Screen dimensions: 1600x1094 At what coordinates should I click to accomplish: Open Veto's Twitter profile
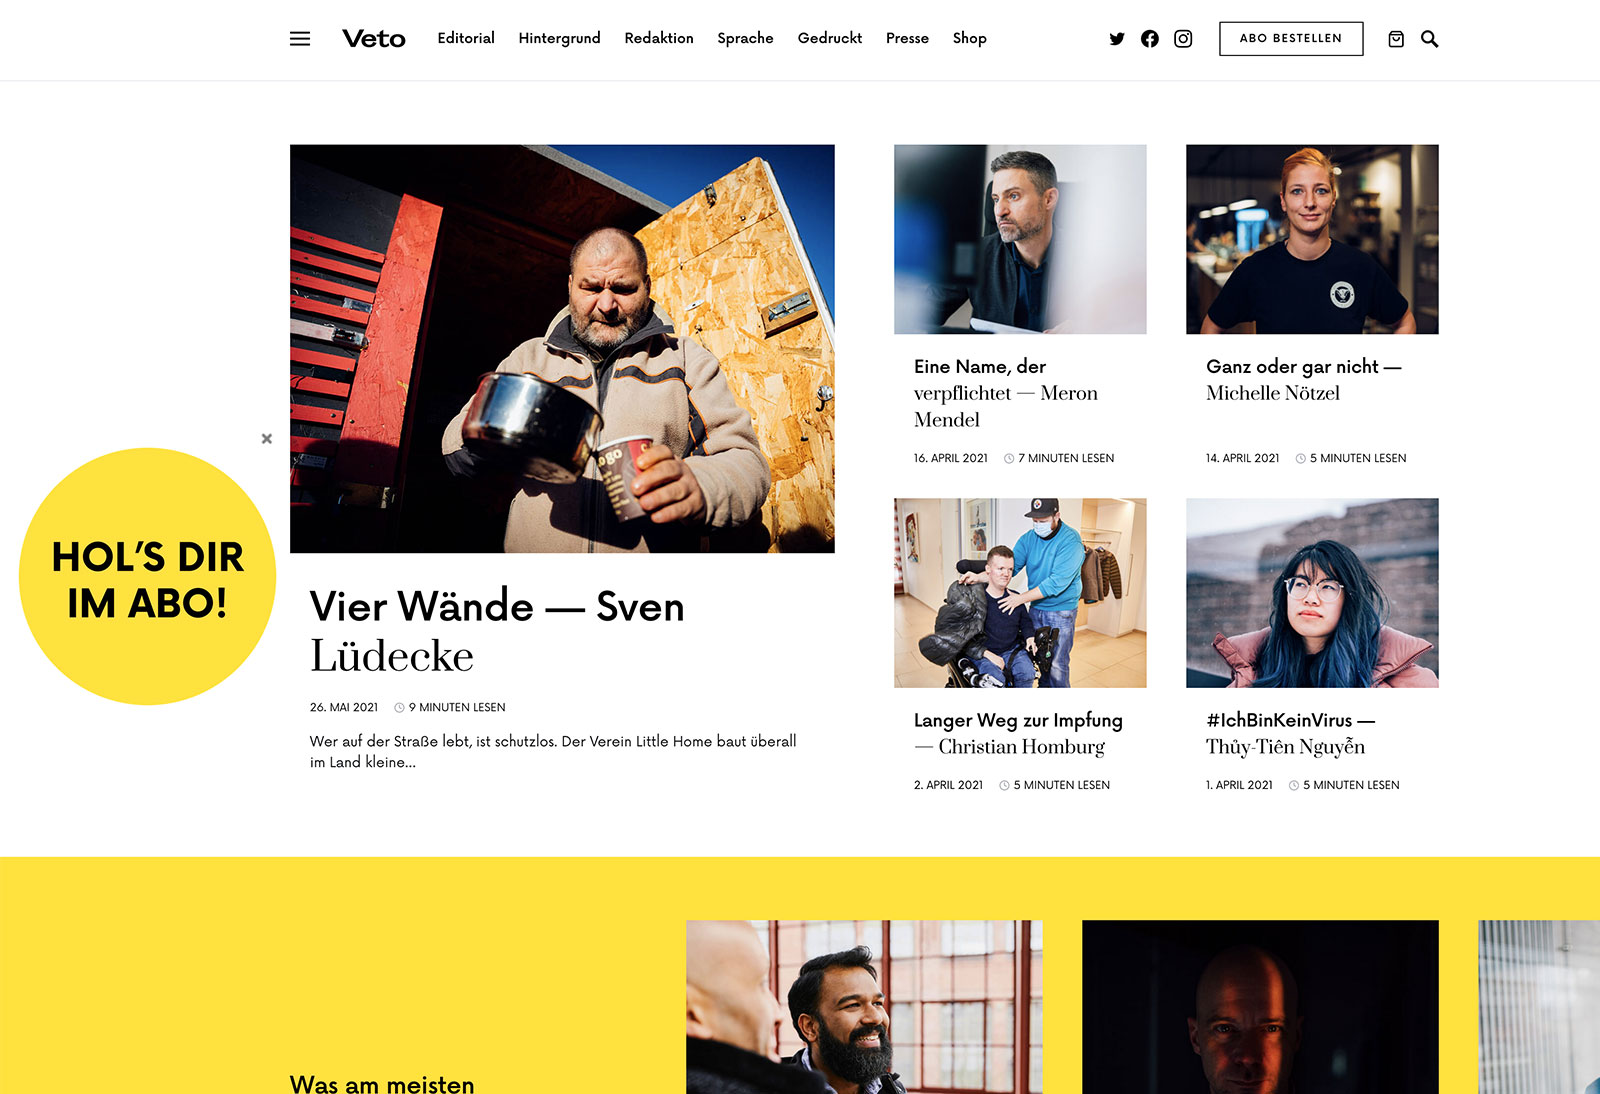click(1117, 39)
